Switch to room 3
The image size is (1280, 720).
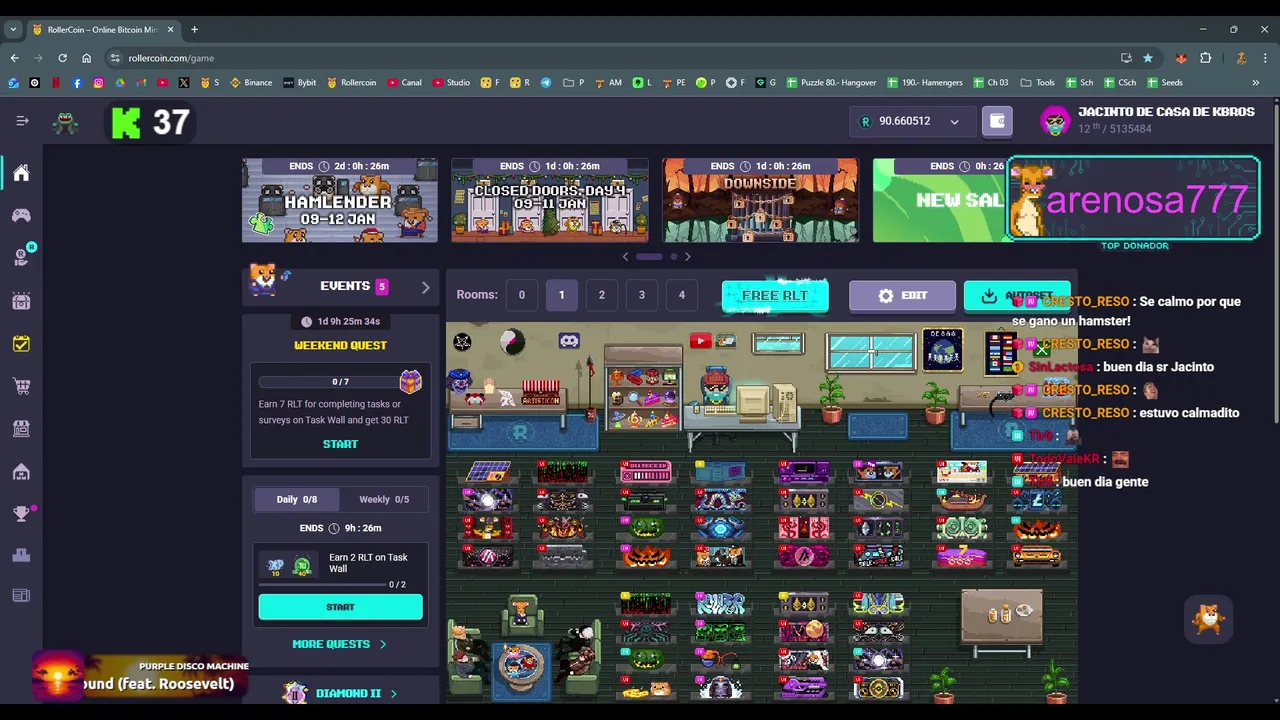tap(641, 295)
